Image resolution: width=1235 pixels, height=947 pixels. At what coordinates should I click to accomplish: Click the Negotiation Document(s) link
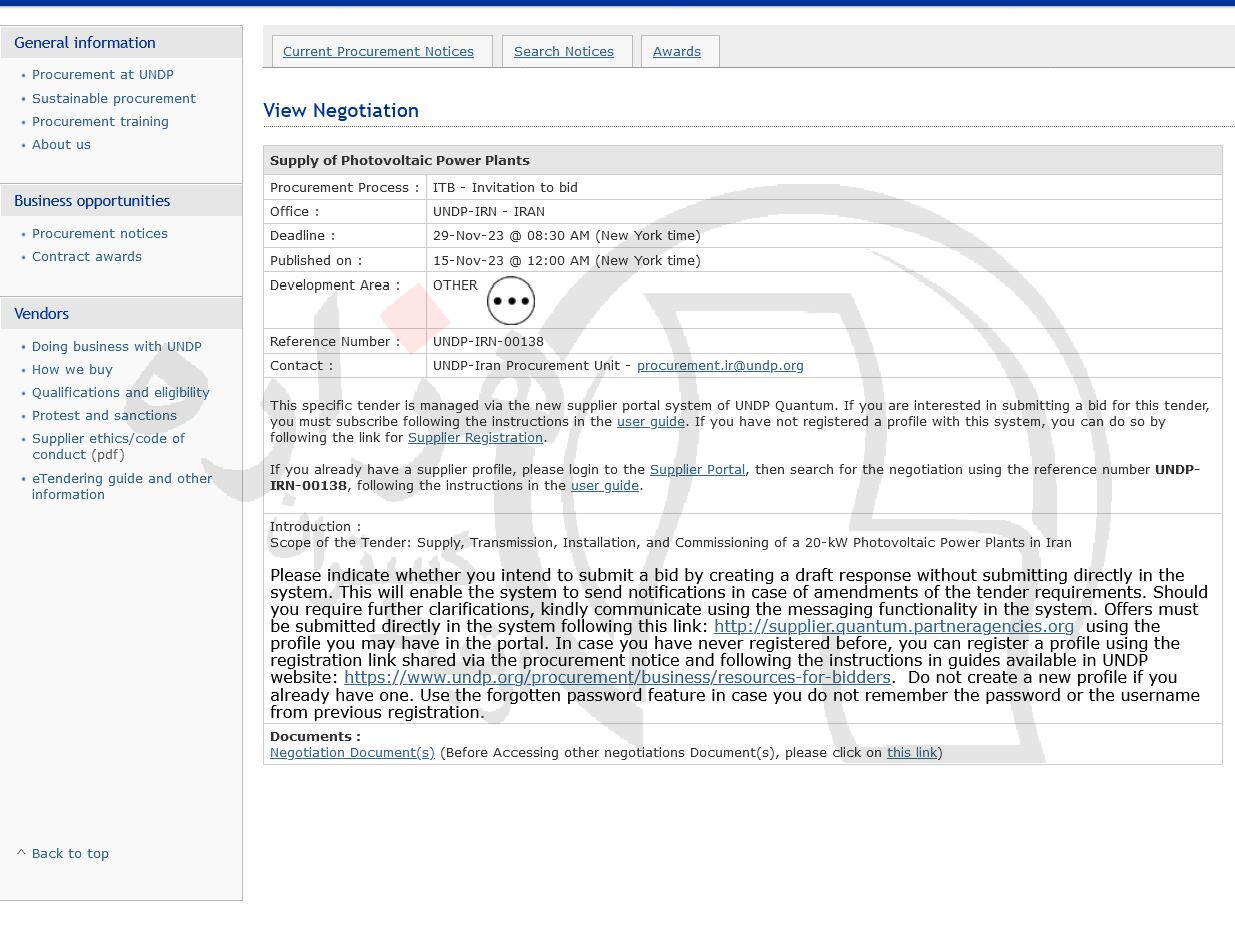click(x=352, y=753)
